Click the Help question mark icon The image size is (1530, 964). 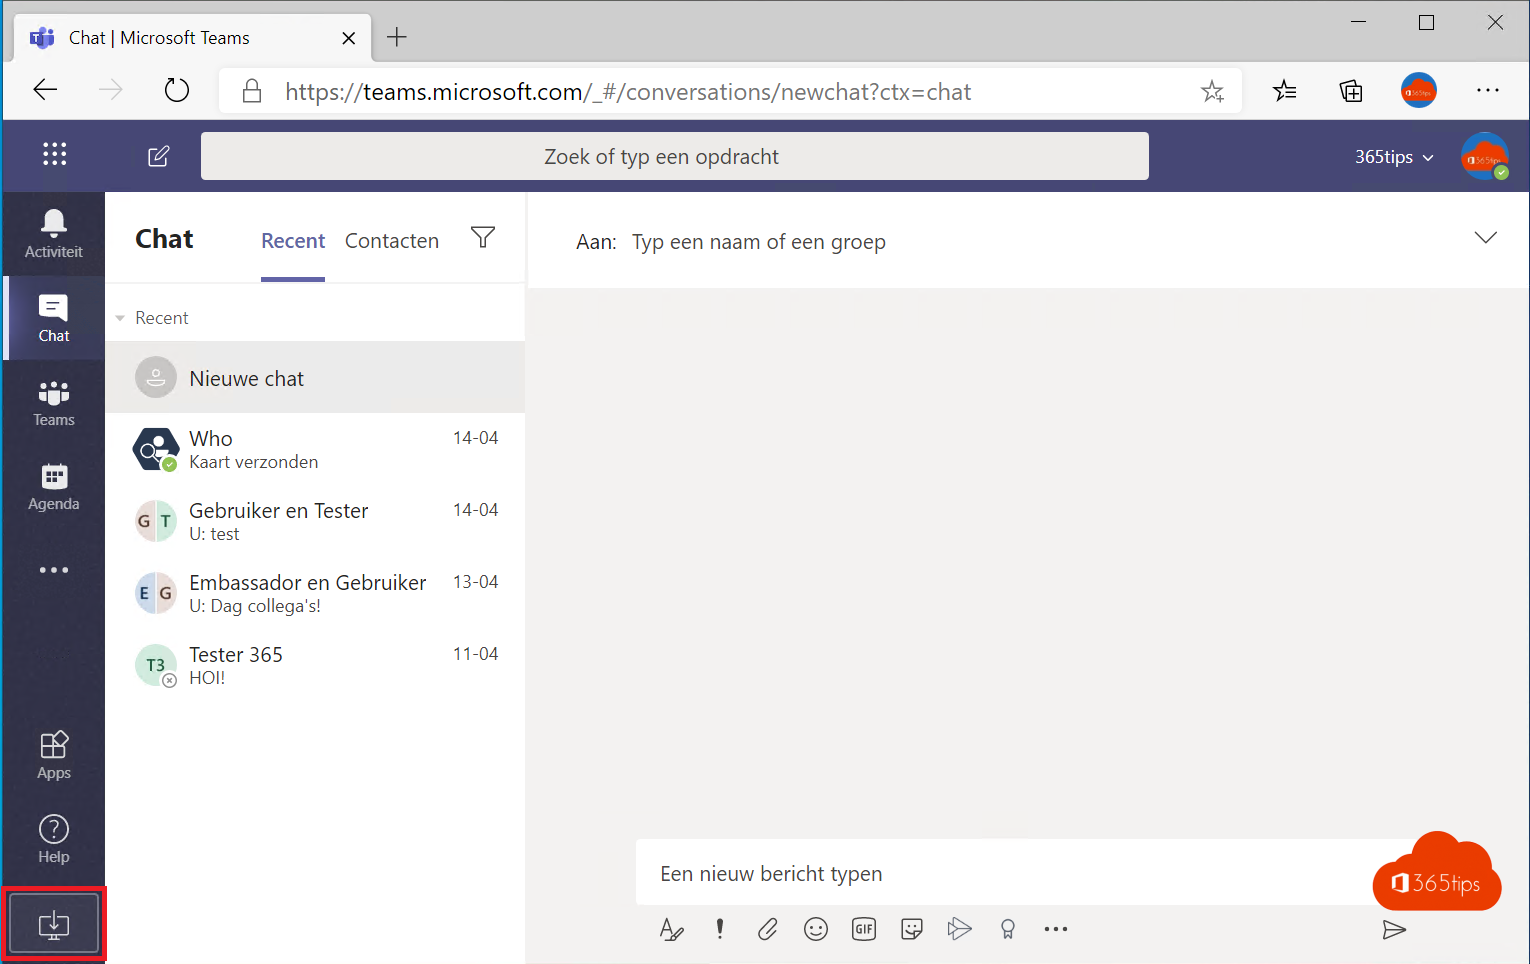54,839
